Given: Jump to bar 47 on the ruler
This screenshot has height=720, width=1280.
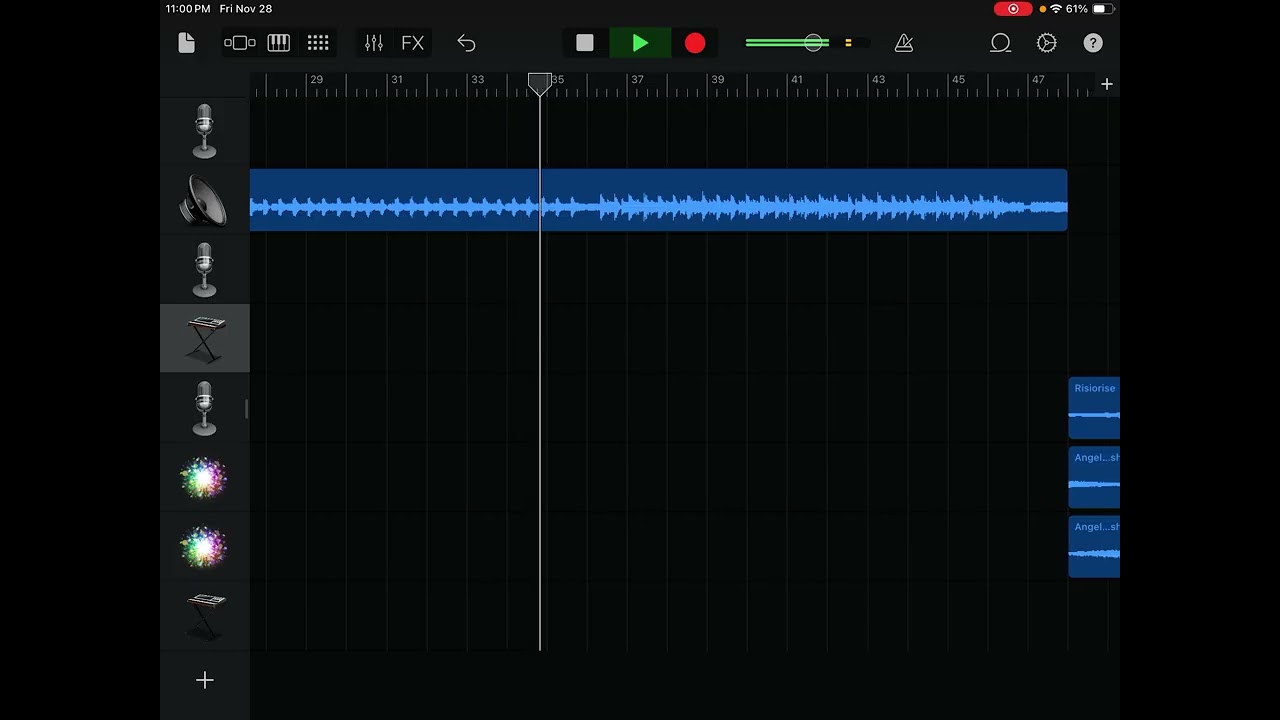Looking at the screenshot, I should click(x=1038, y=80).
